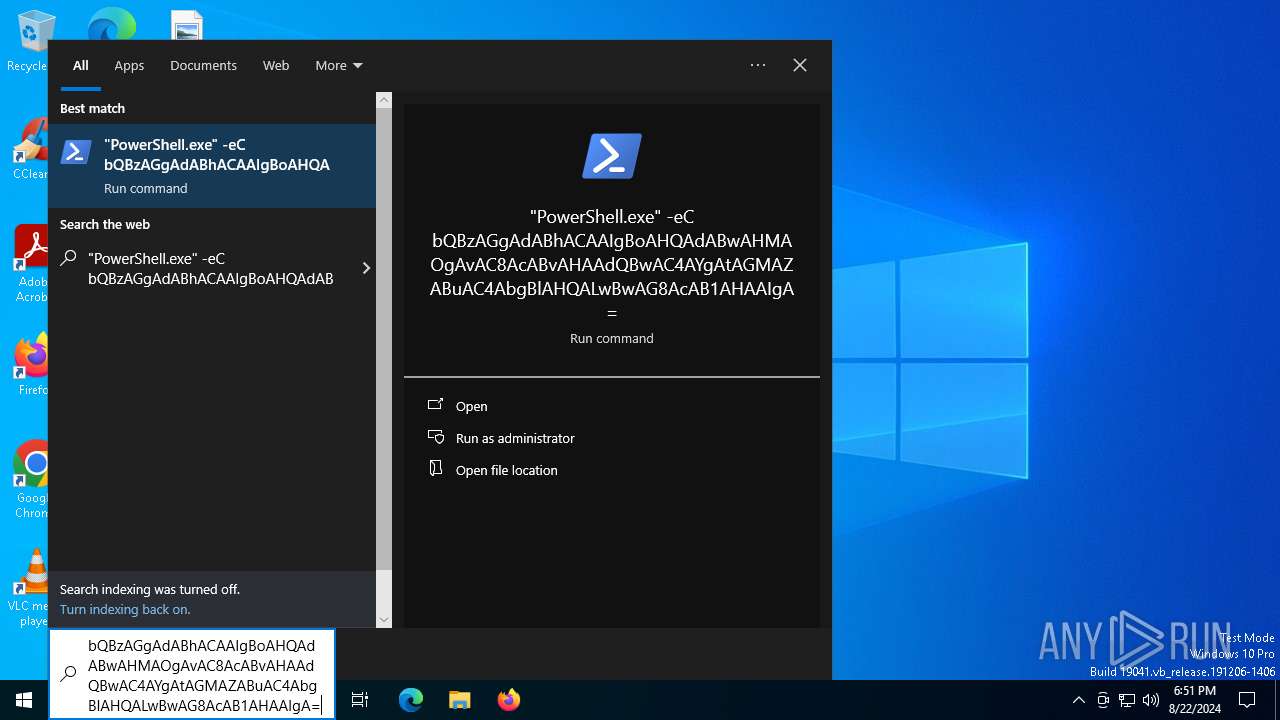Launch Microsoft Edge from the taskbar
1280x720 pixels.
click(x=411, y=700)
